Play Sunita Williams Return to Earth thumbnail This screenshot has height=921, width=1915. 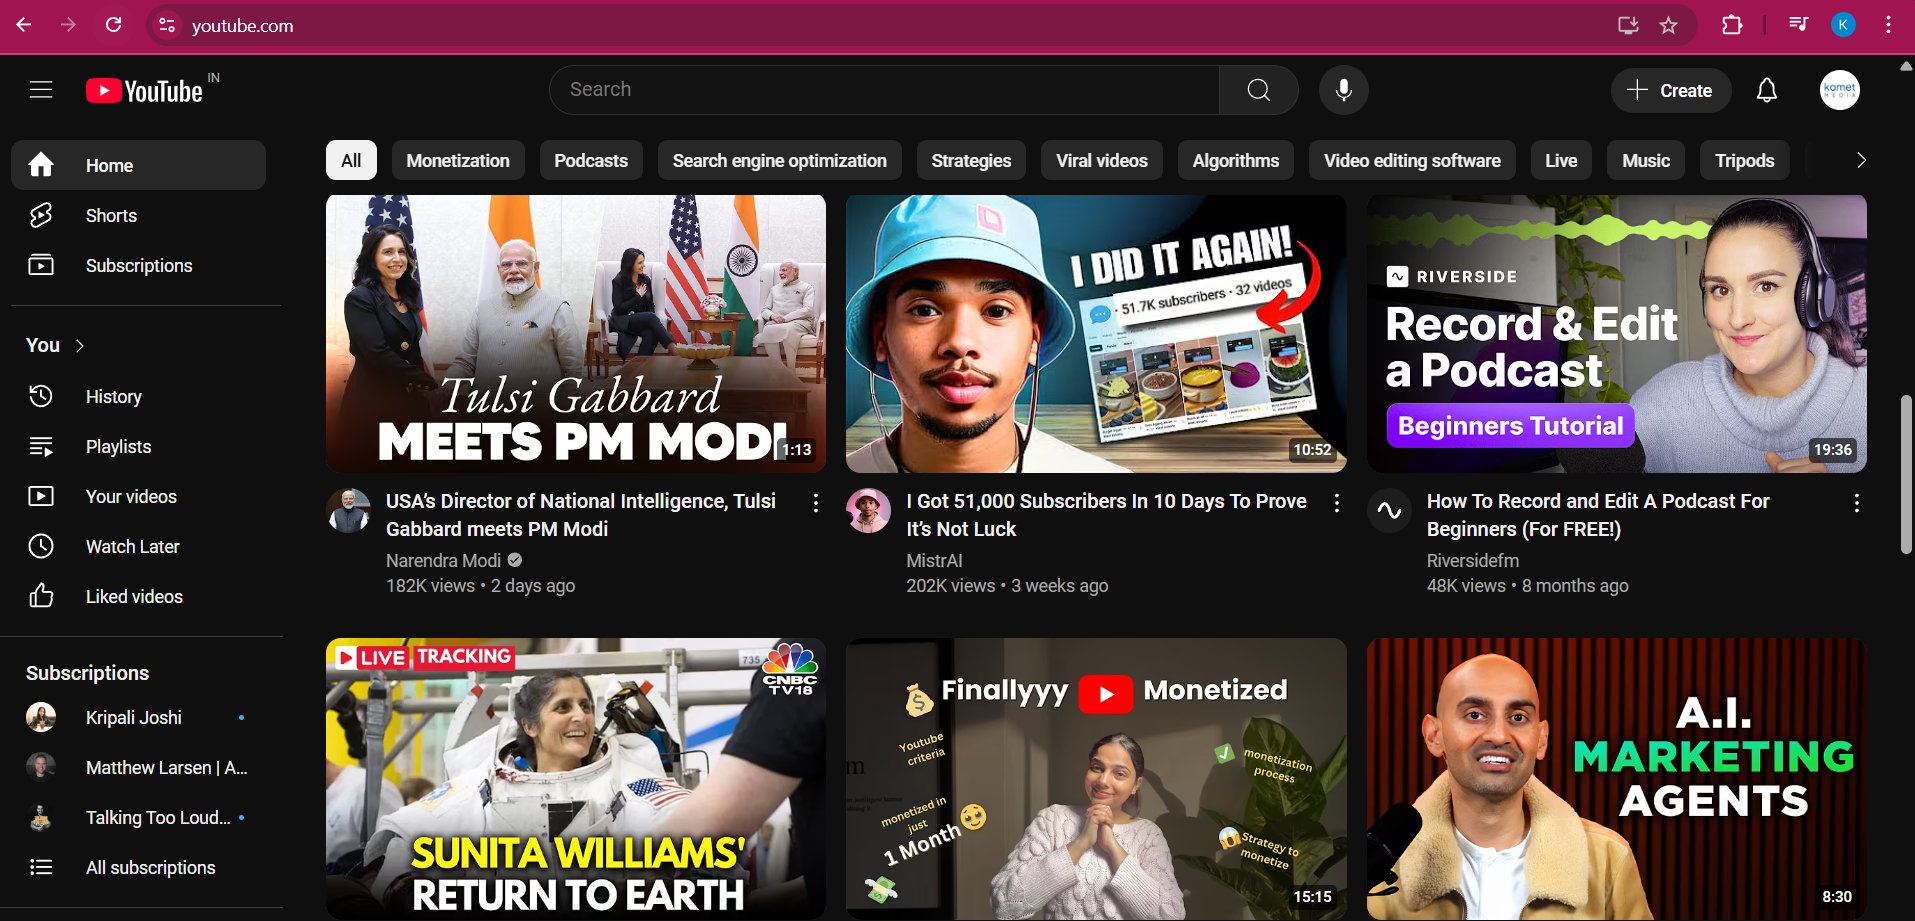coord(576,778)
